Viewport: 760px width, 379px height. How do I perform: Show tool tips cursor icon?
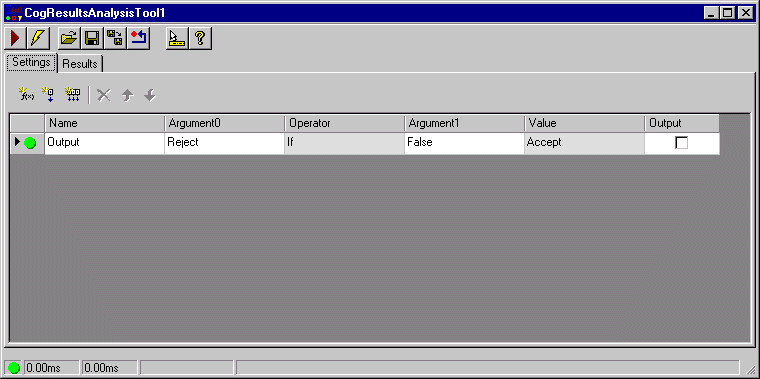[x=177, y=38]
